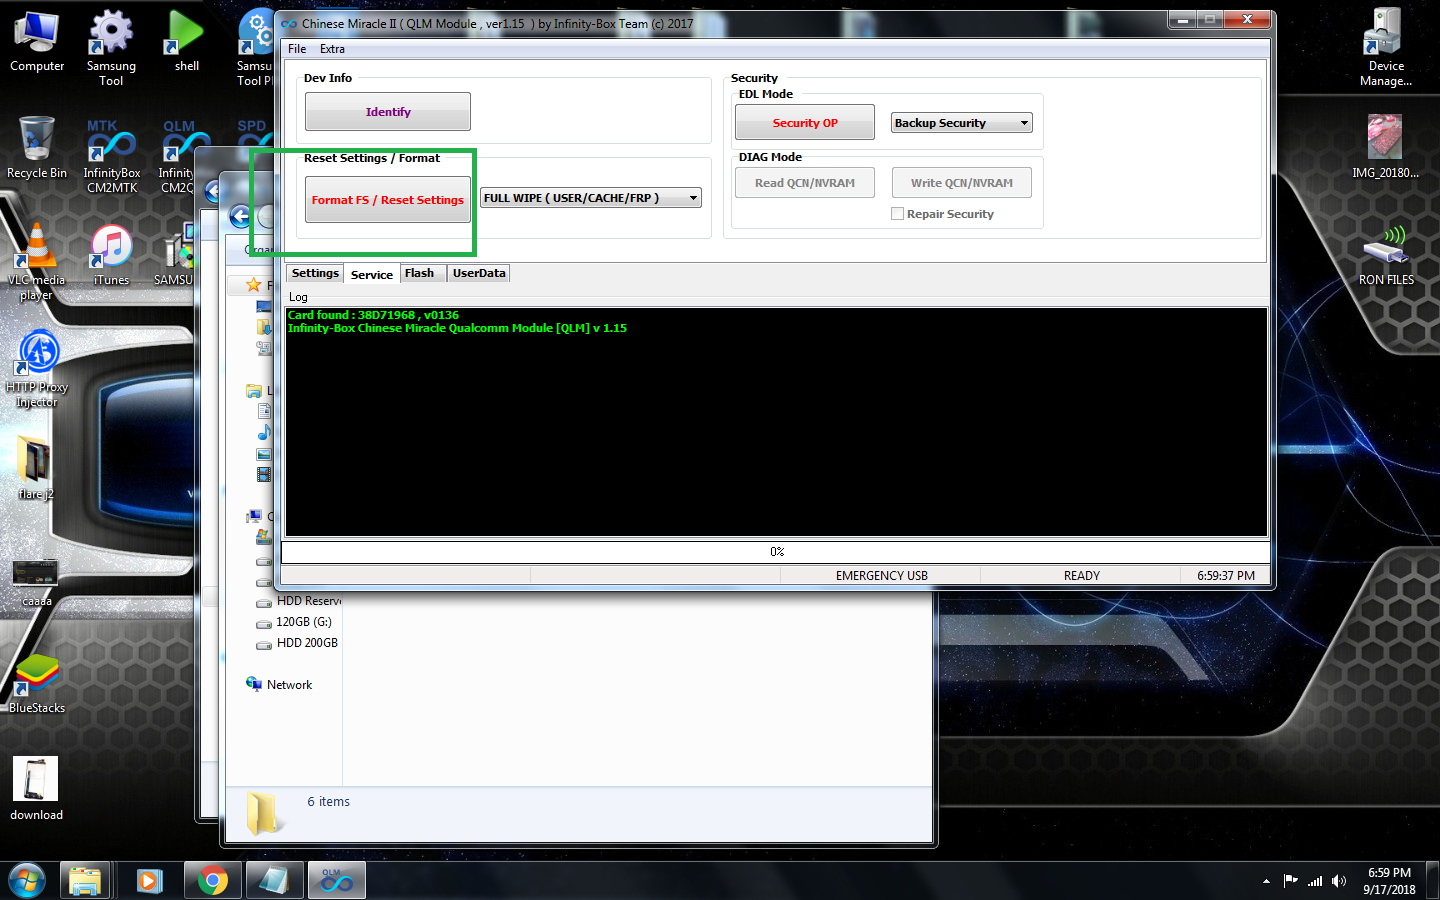This screenshot has height=900, width=1440.
Task: Click the network signal tray icon
Action: click(1315, 881)
